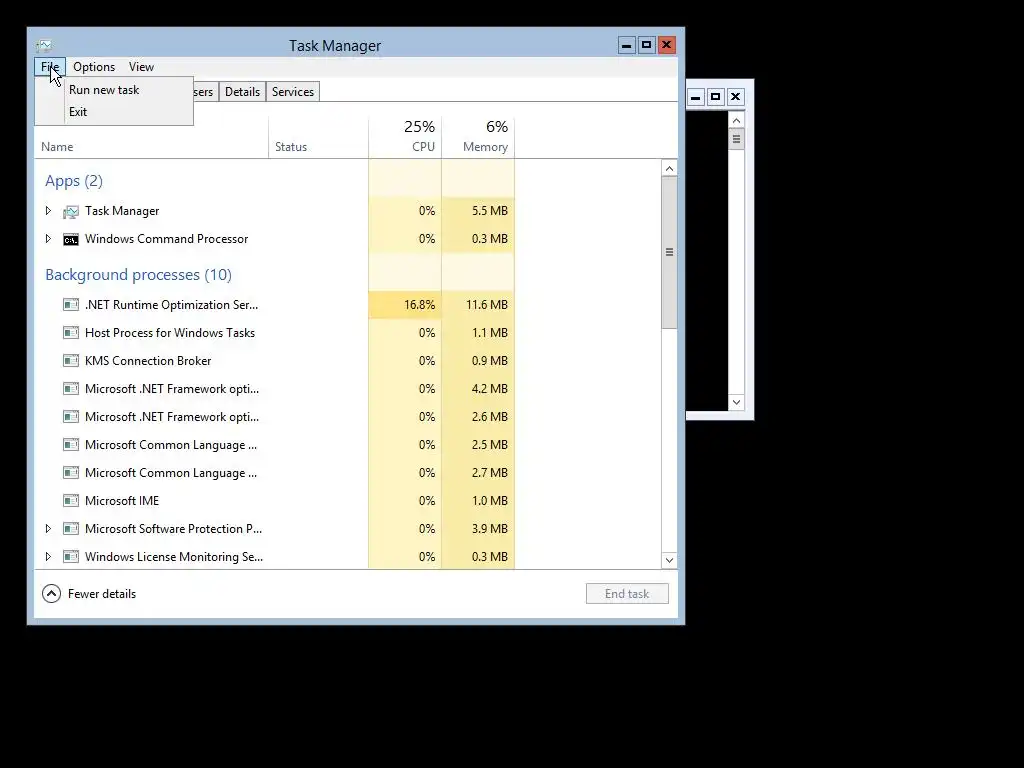
Task: Click the Host Process for Windows Tasks icon
Action: [71, 333]
